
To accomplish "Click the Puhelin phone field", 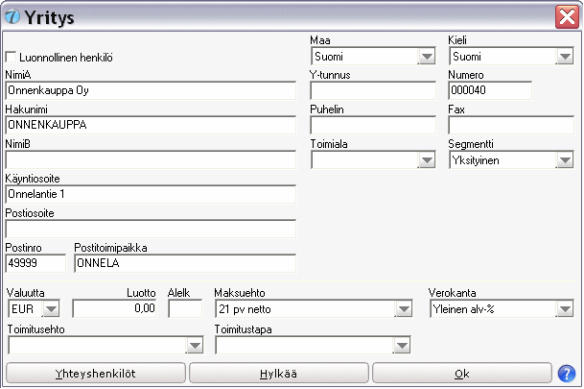I will point(373,125).
